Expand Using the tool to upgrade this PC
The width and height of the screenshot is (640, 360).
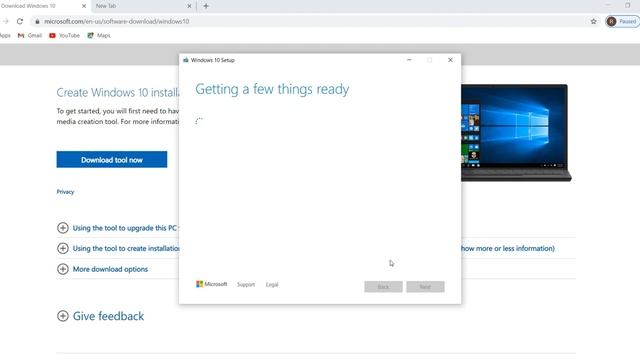pos(118,228)
